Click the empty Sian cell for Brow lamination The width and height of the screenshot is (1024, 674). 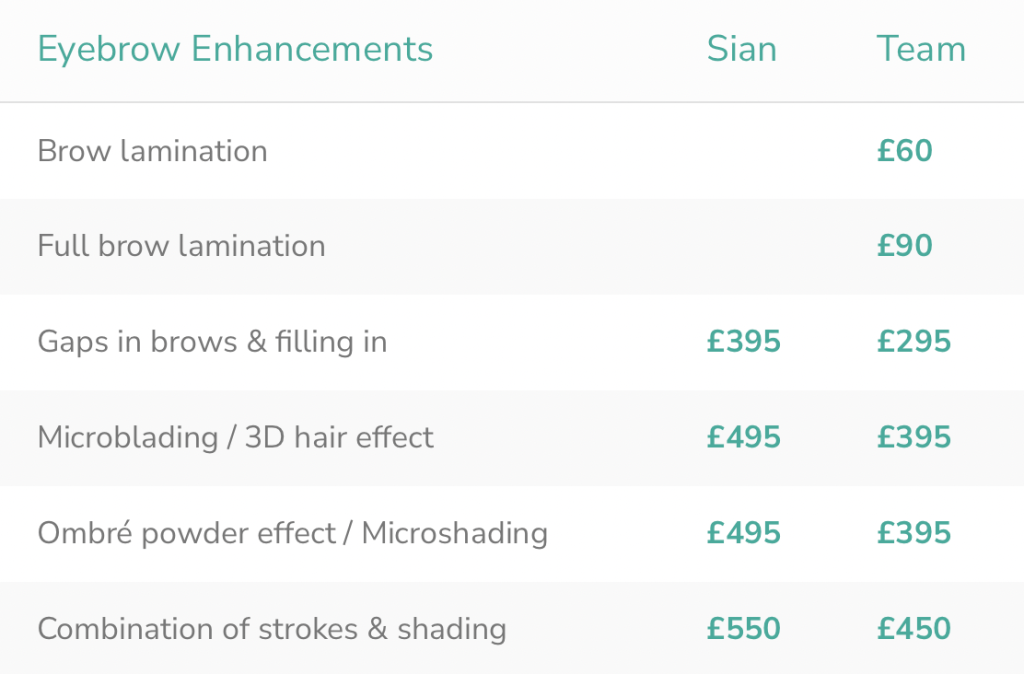pos(743,151)
